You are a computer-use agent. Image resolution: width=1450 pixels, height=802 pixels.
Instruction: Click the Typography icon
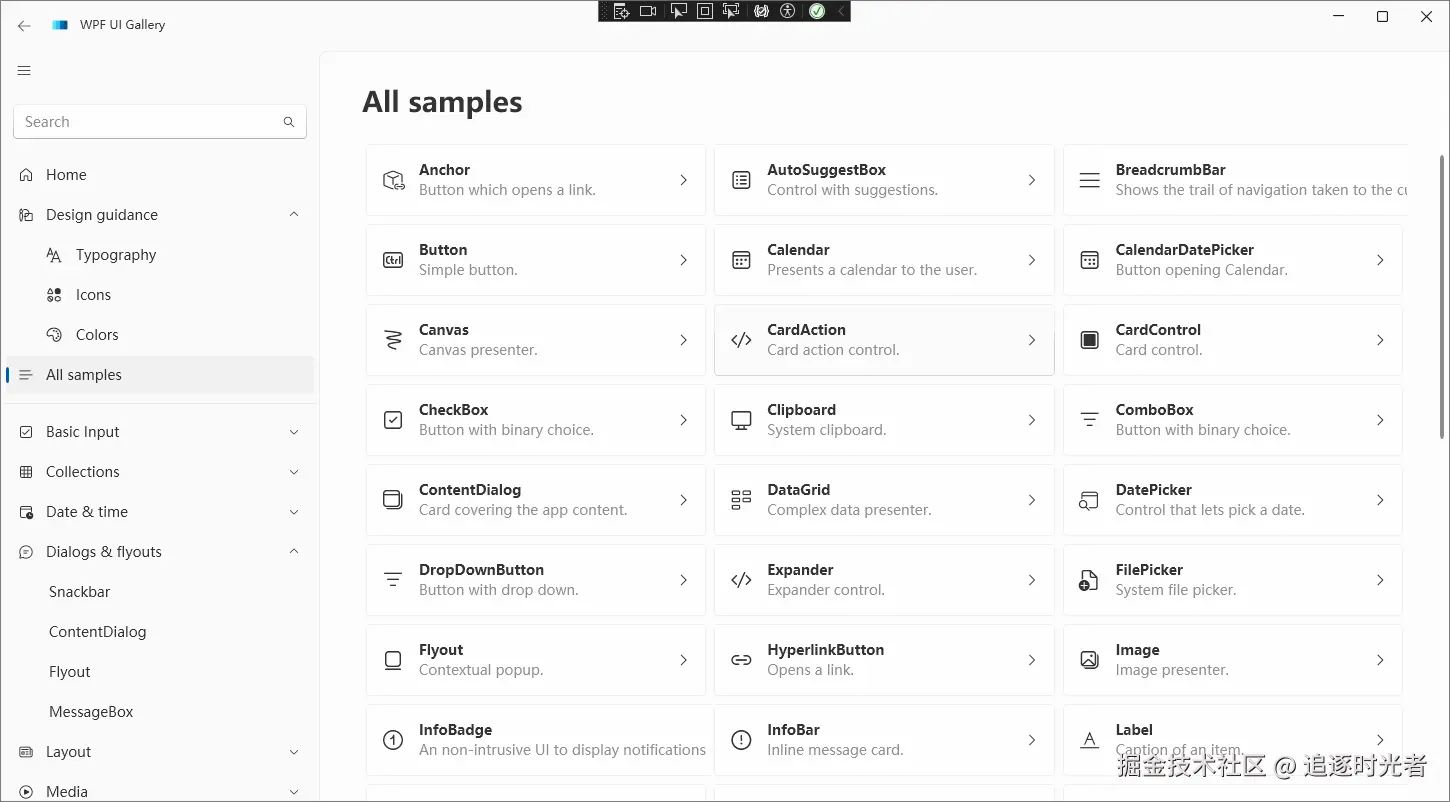(x=54, y=255)
